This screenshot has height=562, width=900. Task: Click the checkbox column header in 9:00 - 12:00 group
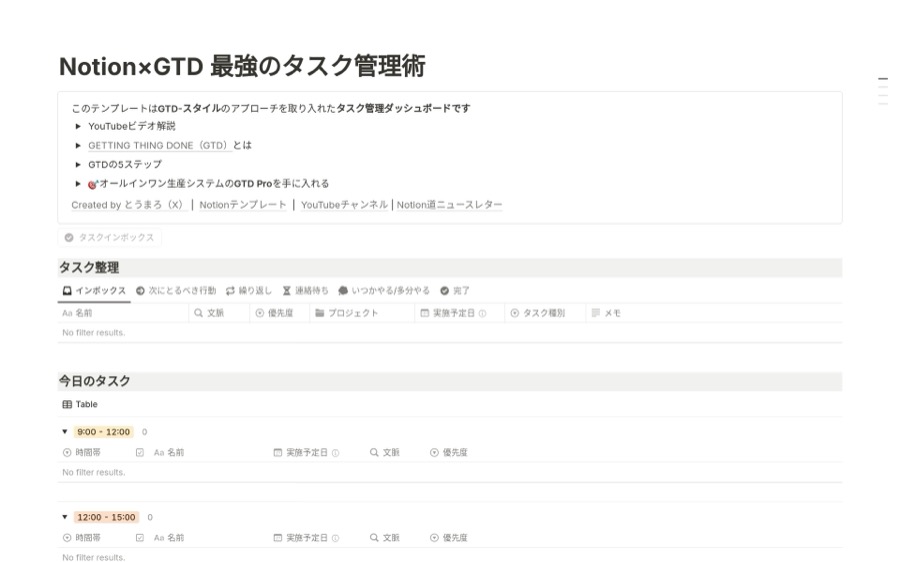[x=139, y=453]
